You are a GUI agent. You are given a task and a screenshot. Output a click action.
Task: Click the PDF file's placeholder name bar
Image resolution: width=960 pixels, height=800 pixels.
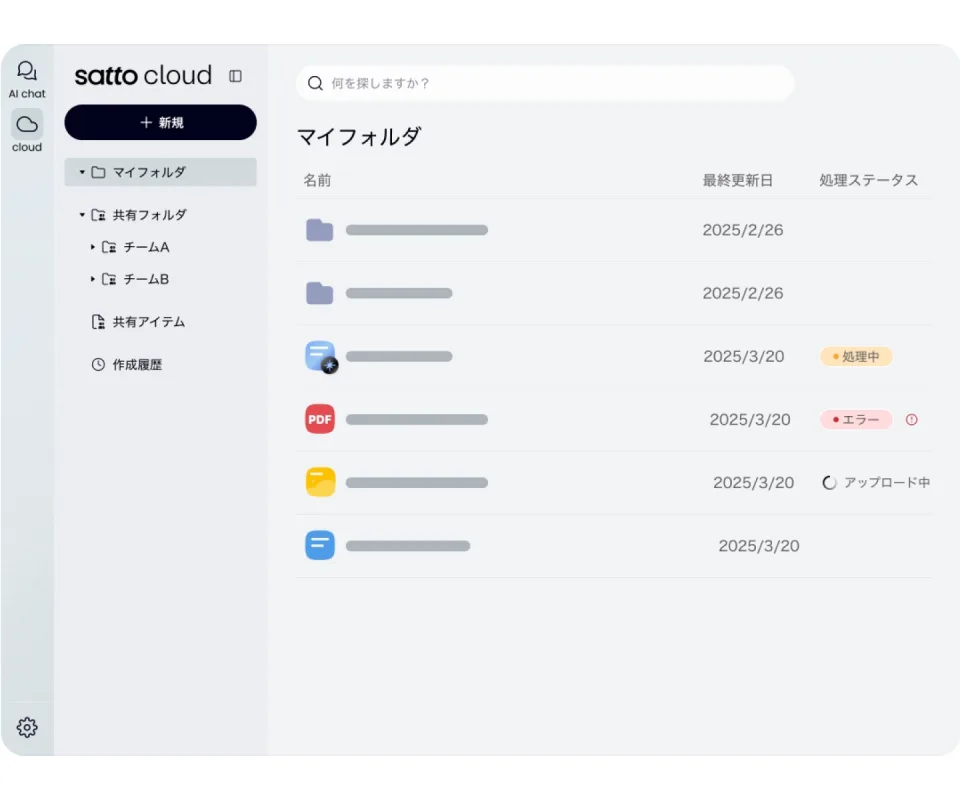[417, 419]
